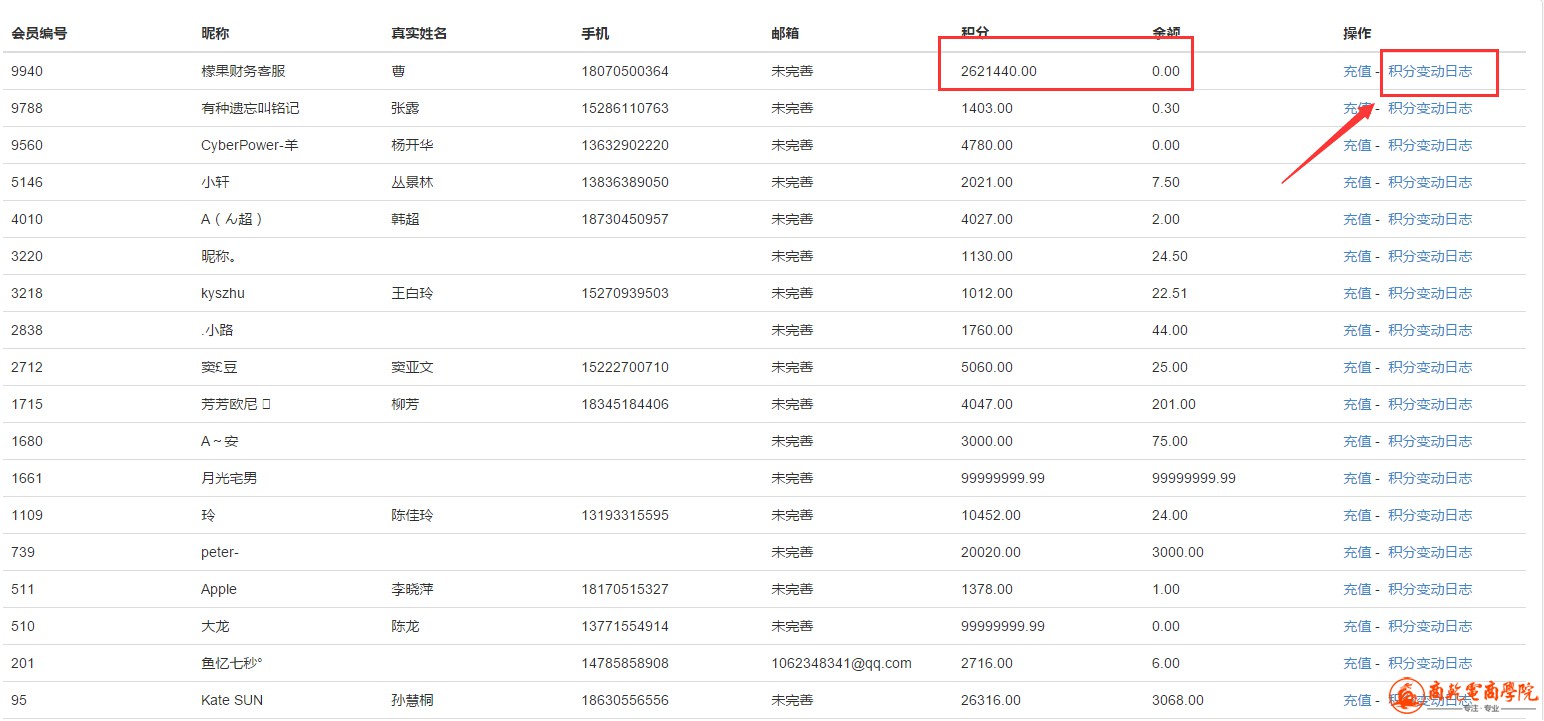
Task: Select nickname Kate SUN
Action: [232, 700]
